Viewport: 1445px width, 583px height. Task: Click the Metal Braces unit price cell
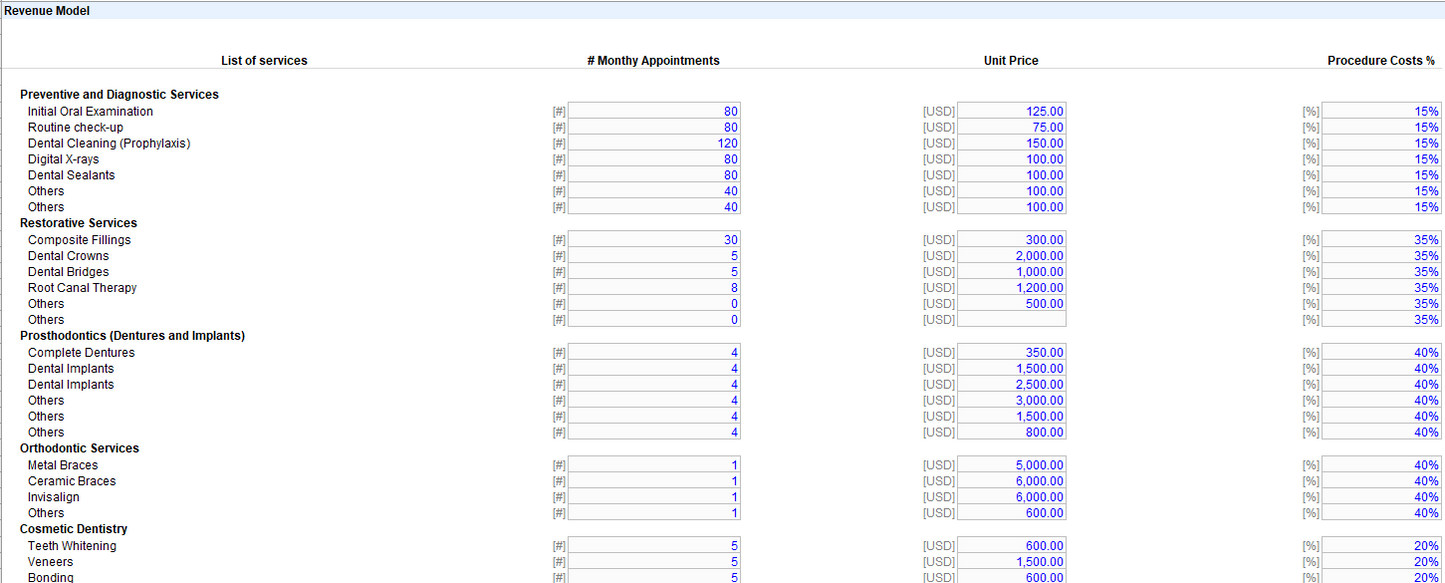click(x=1010, y=465)
